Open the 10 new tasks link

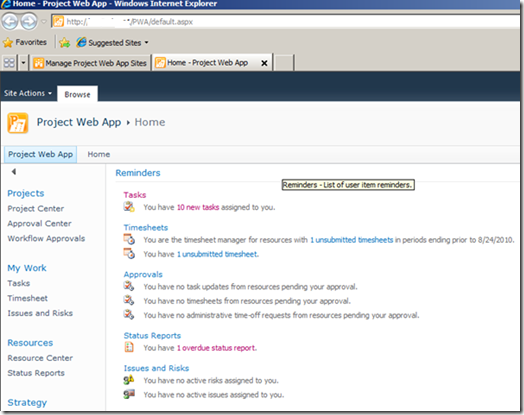pyautogui.click(x=198, y=207)
